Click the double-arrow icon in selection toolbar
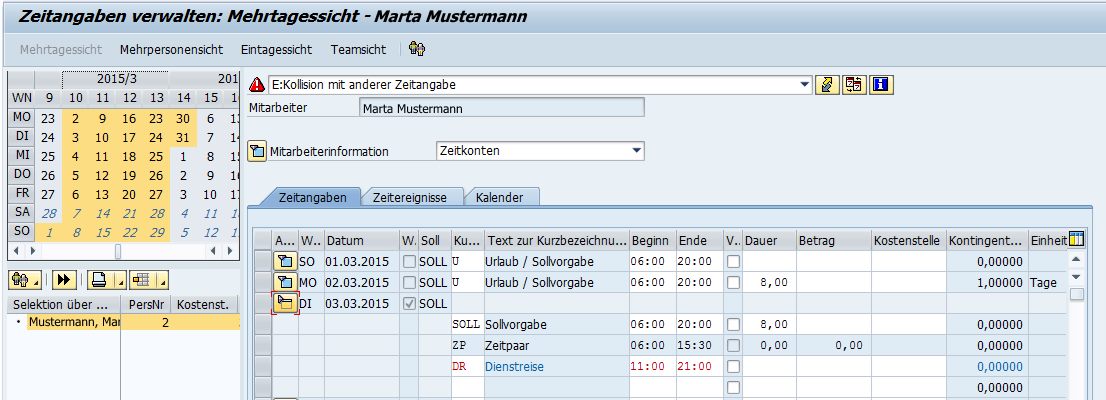 coord(66,279)
